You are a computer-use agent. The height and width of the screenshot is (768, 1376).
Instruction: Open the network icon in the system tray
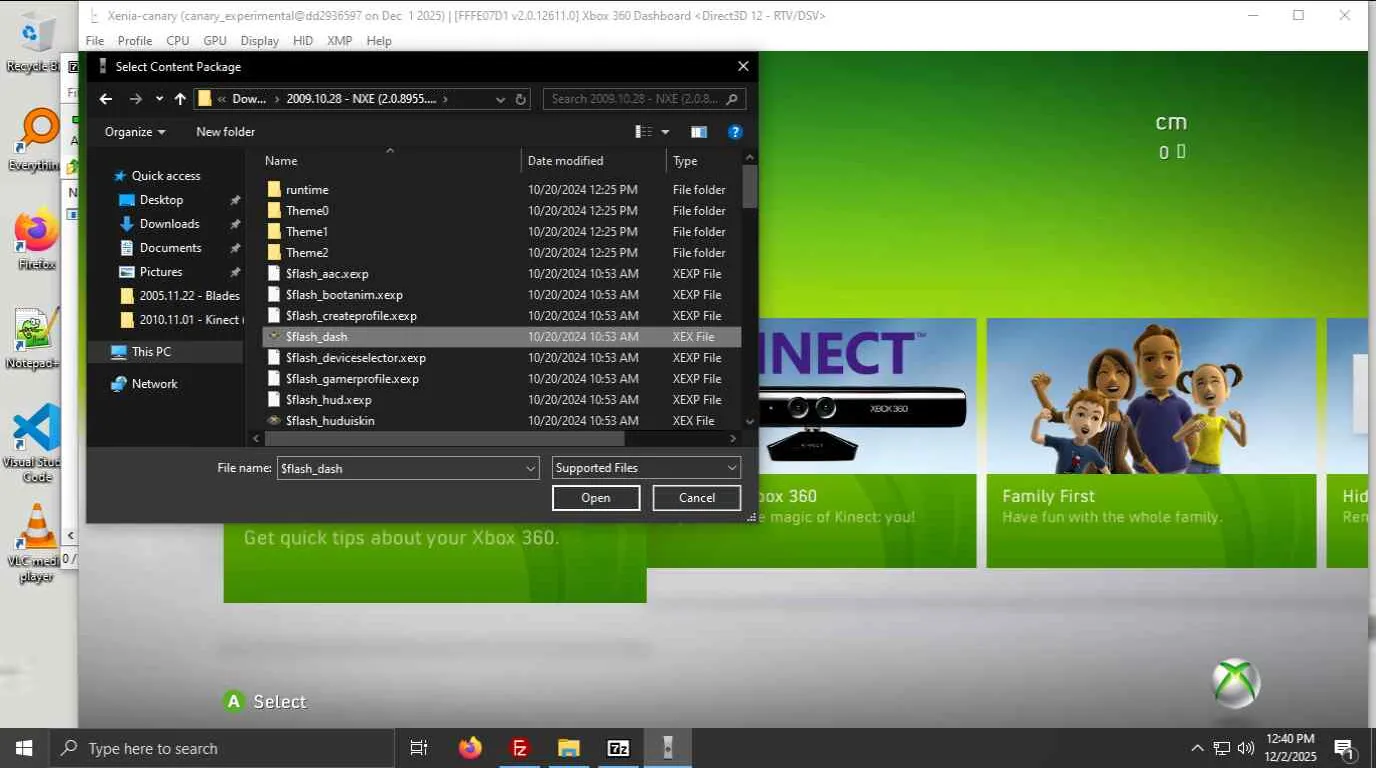point(1222,748)
